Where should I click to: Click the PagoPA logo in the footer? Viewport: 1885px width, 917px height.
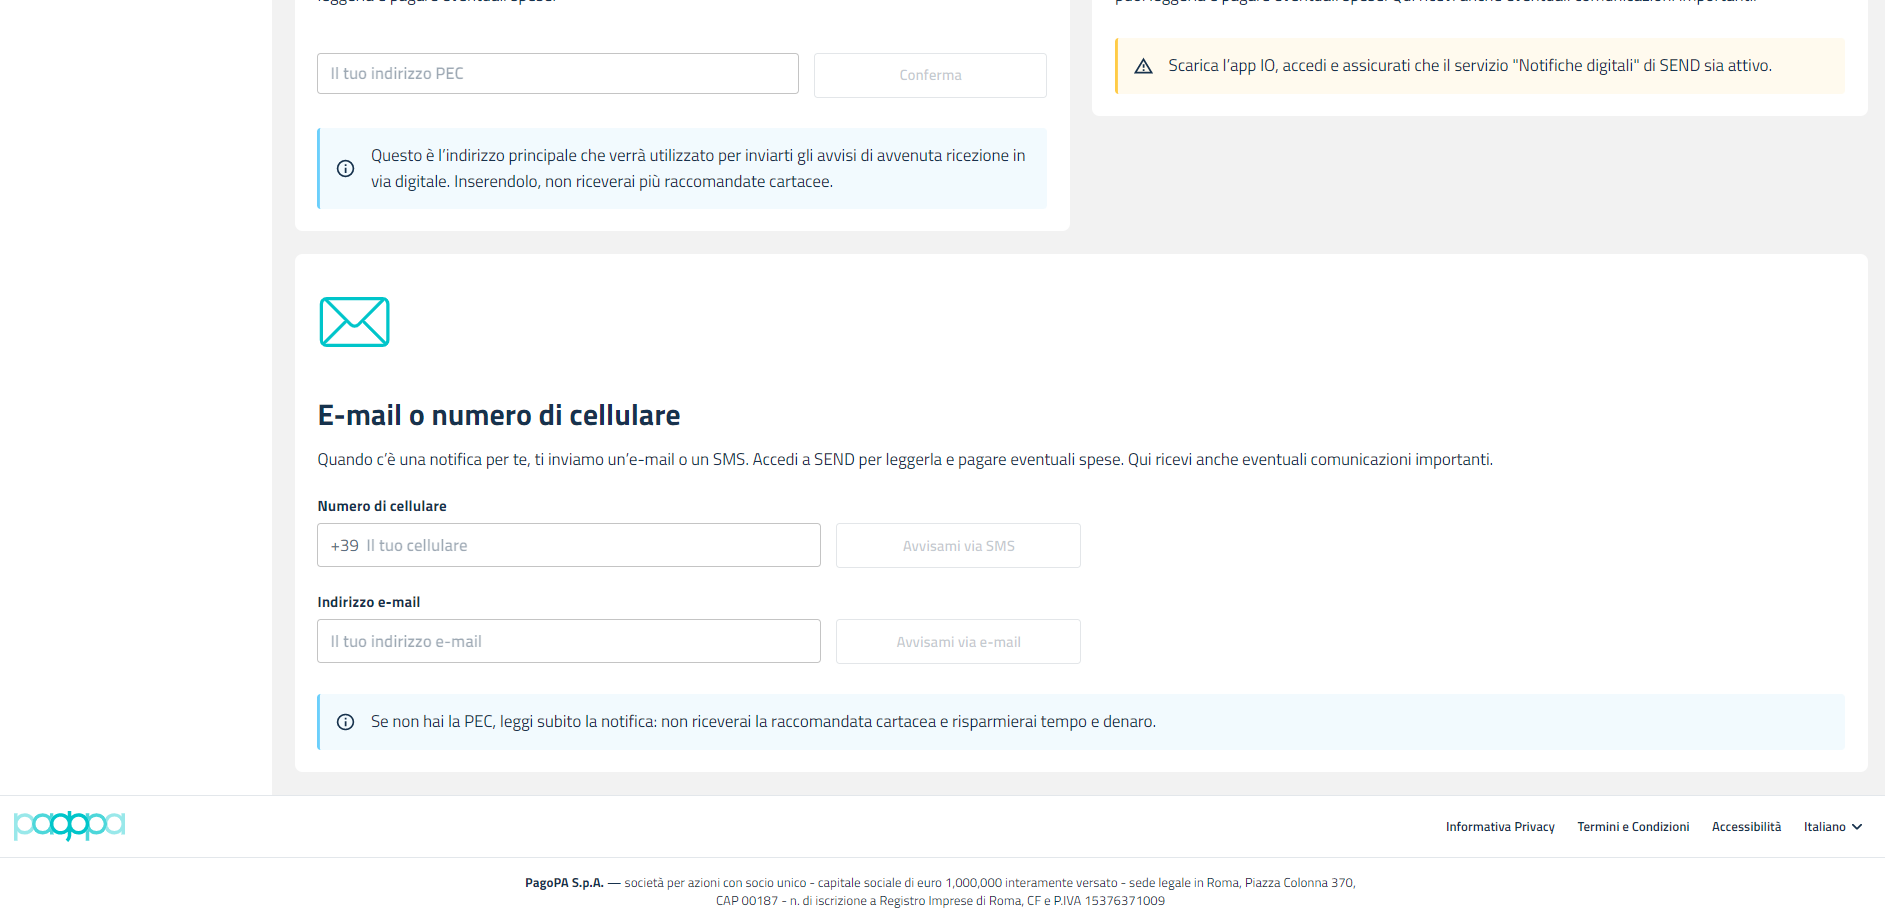pyautogui.click(x=69, y=825)
